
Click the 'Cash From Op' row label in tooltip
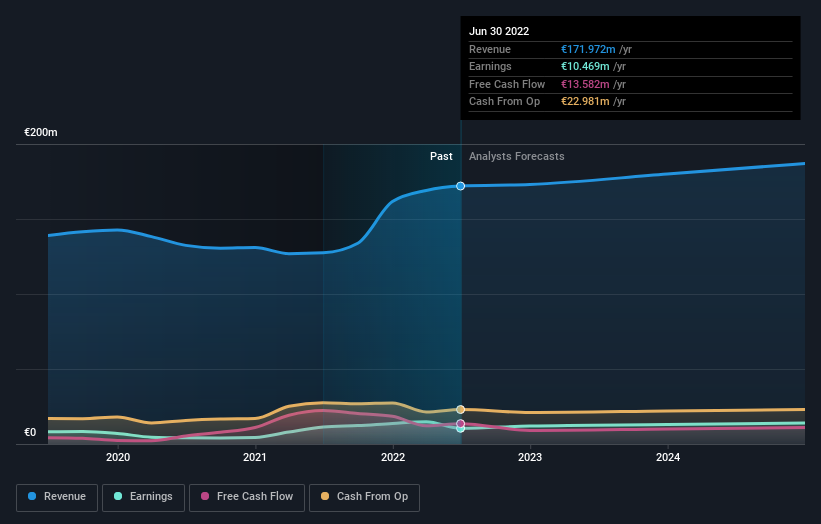(504, 102)
